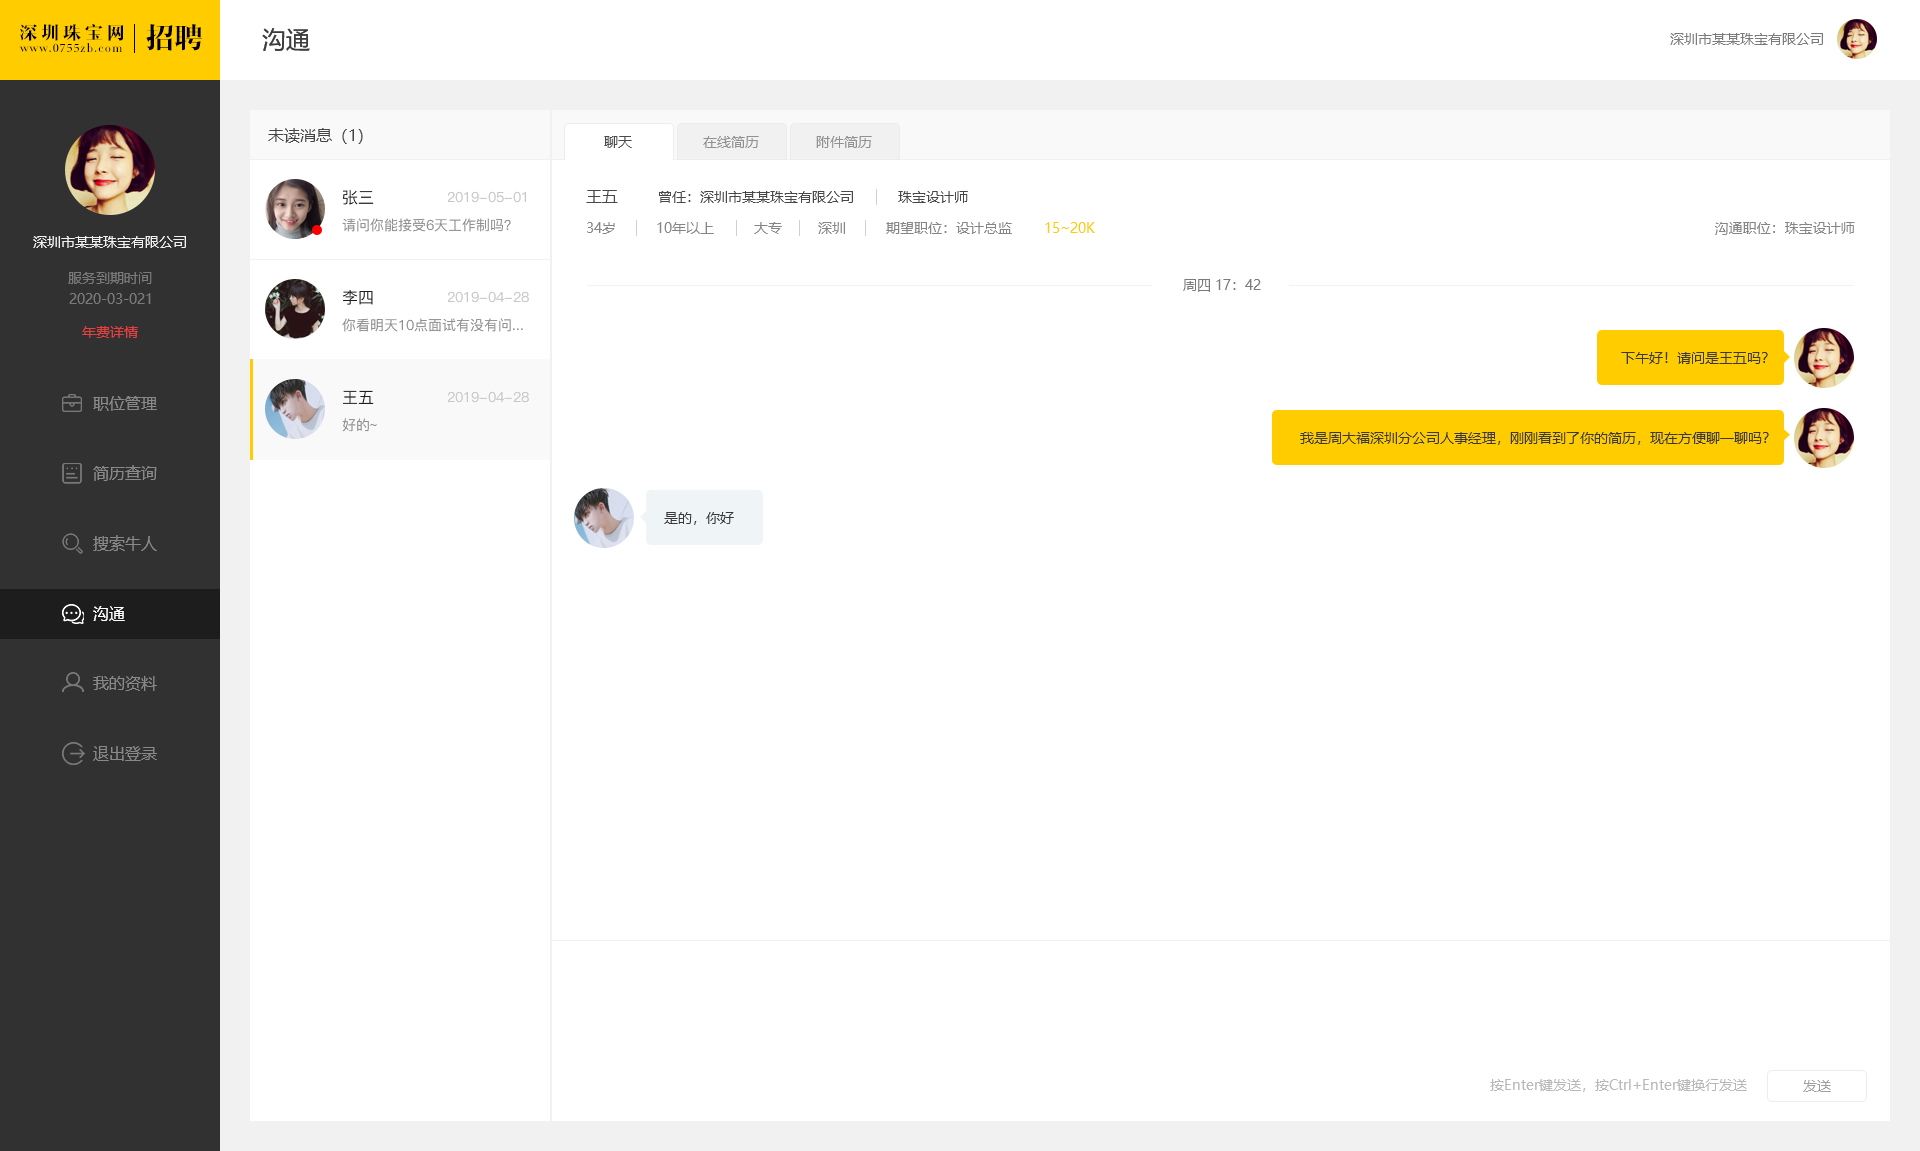
Task: Select 王五's chat in the list
Action: click(400, 410)
